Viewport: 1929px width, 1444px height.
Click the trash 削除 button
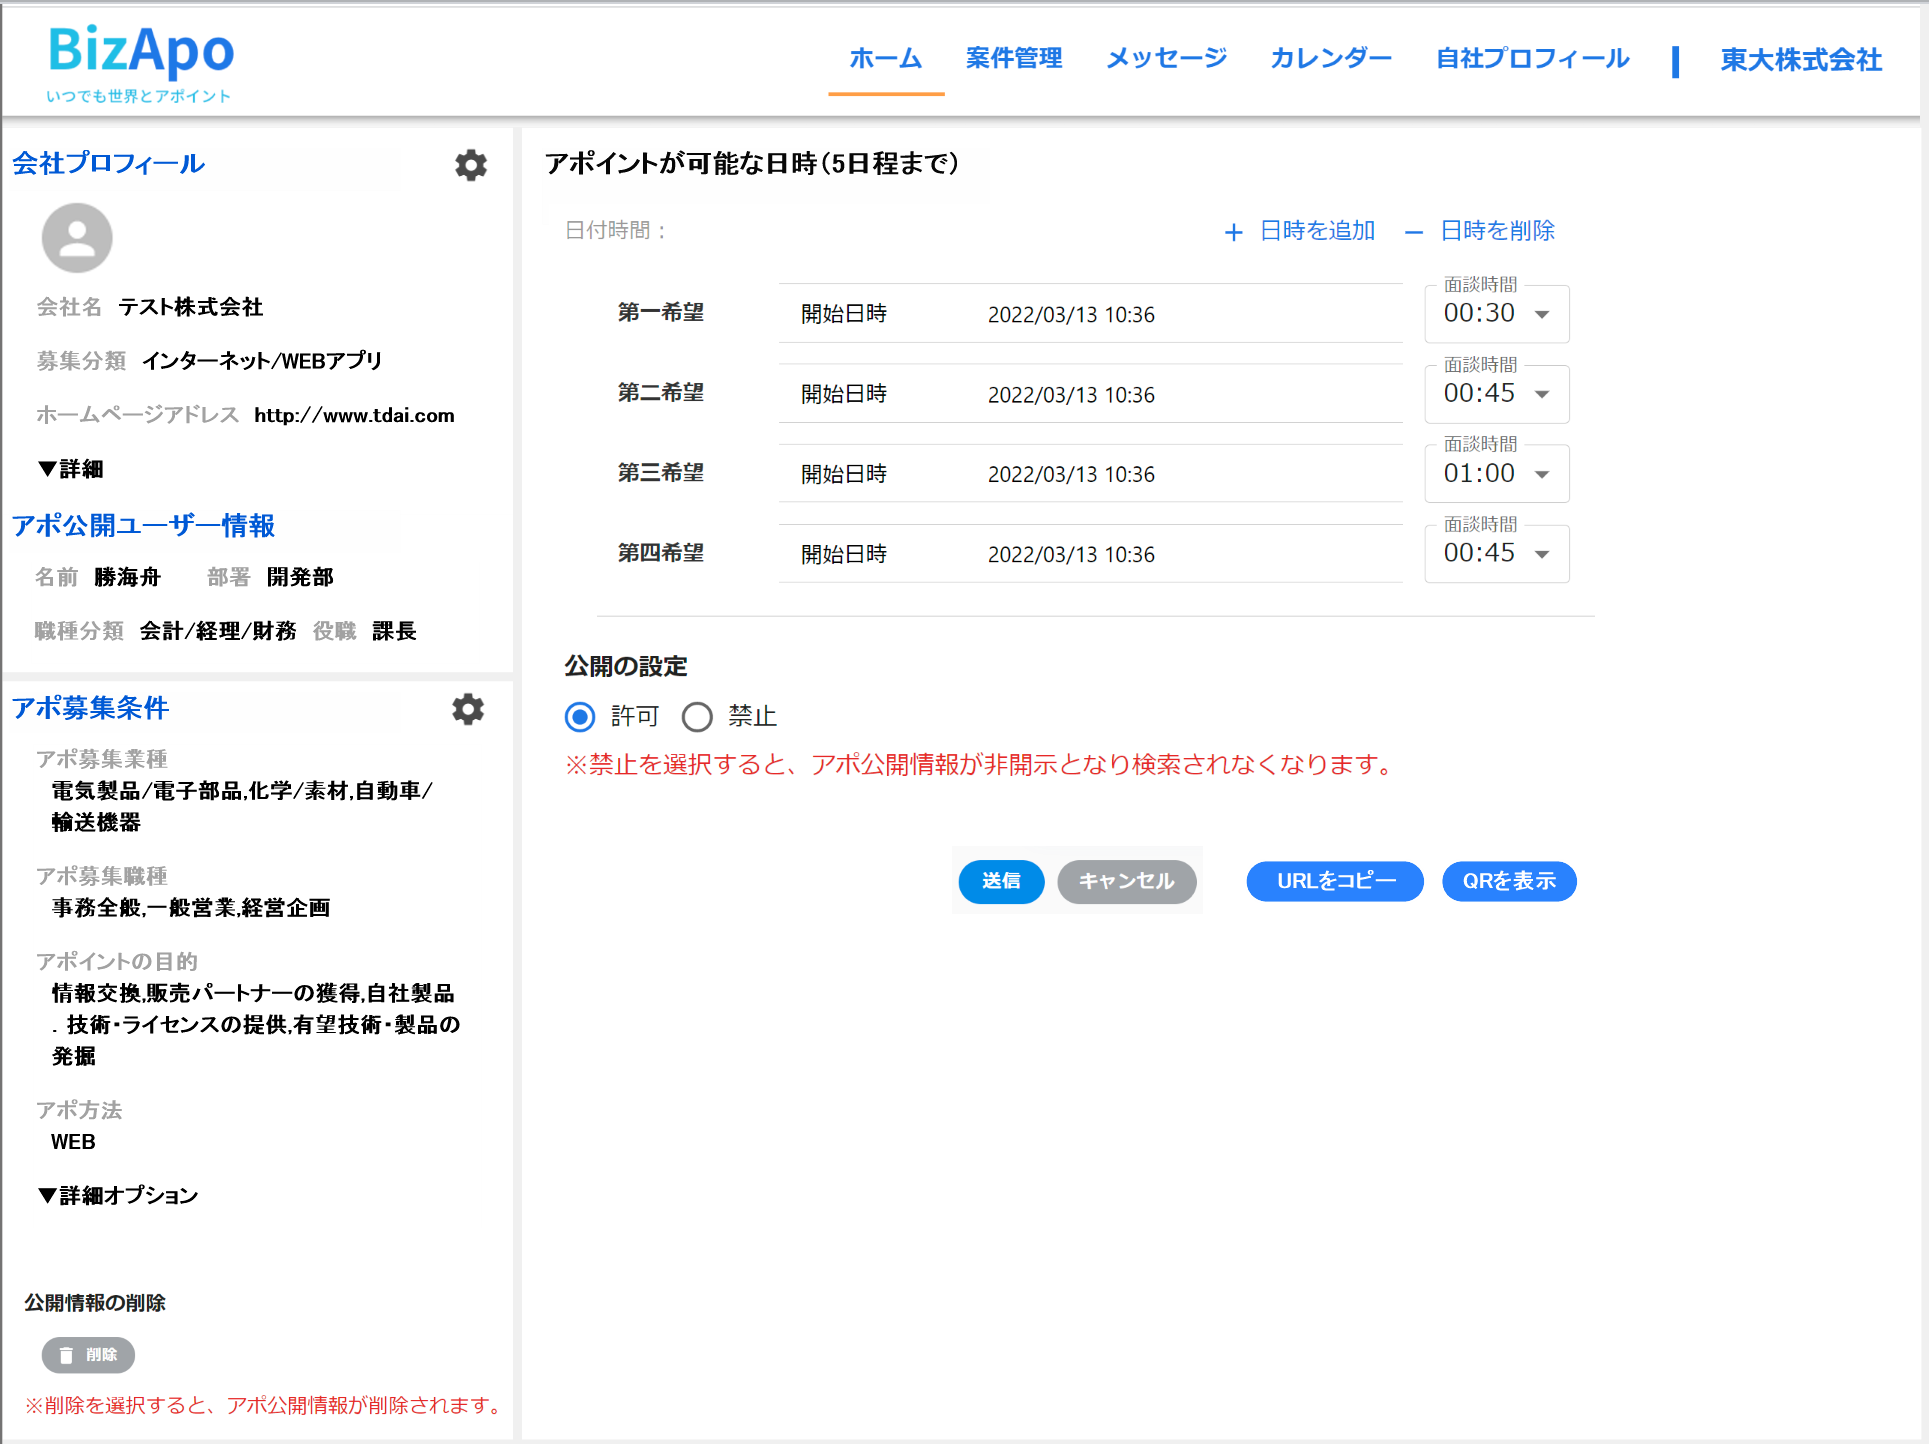[88, 1355]
